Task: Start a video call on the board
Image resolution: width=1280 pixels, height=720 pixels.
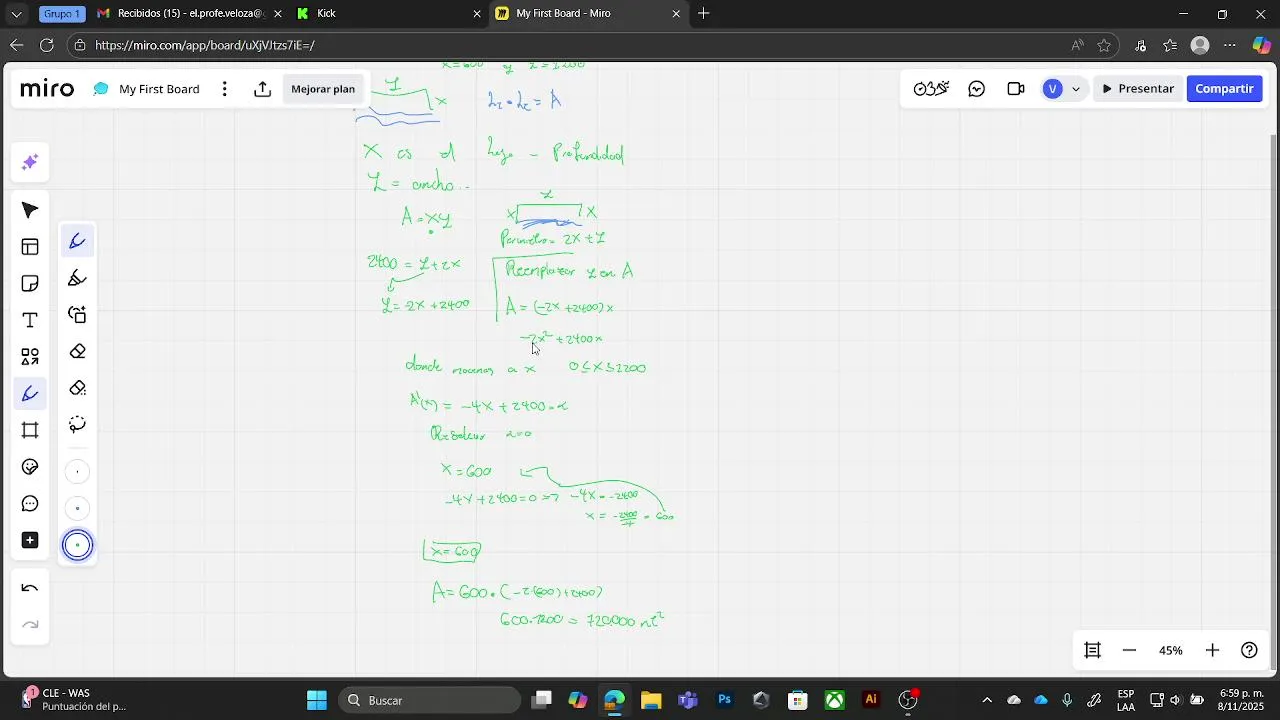Action: click(1016, 89)
